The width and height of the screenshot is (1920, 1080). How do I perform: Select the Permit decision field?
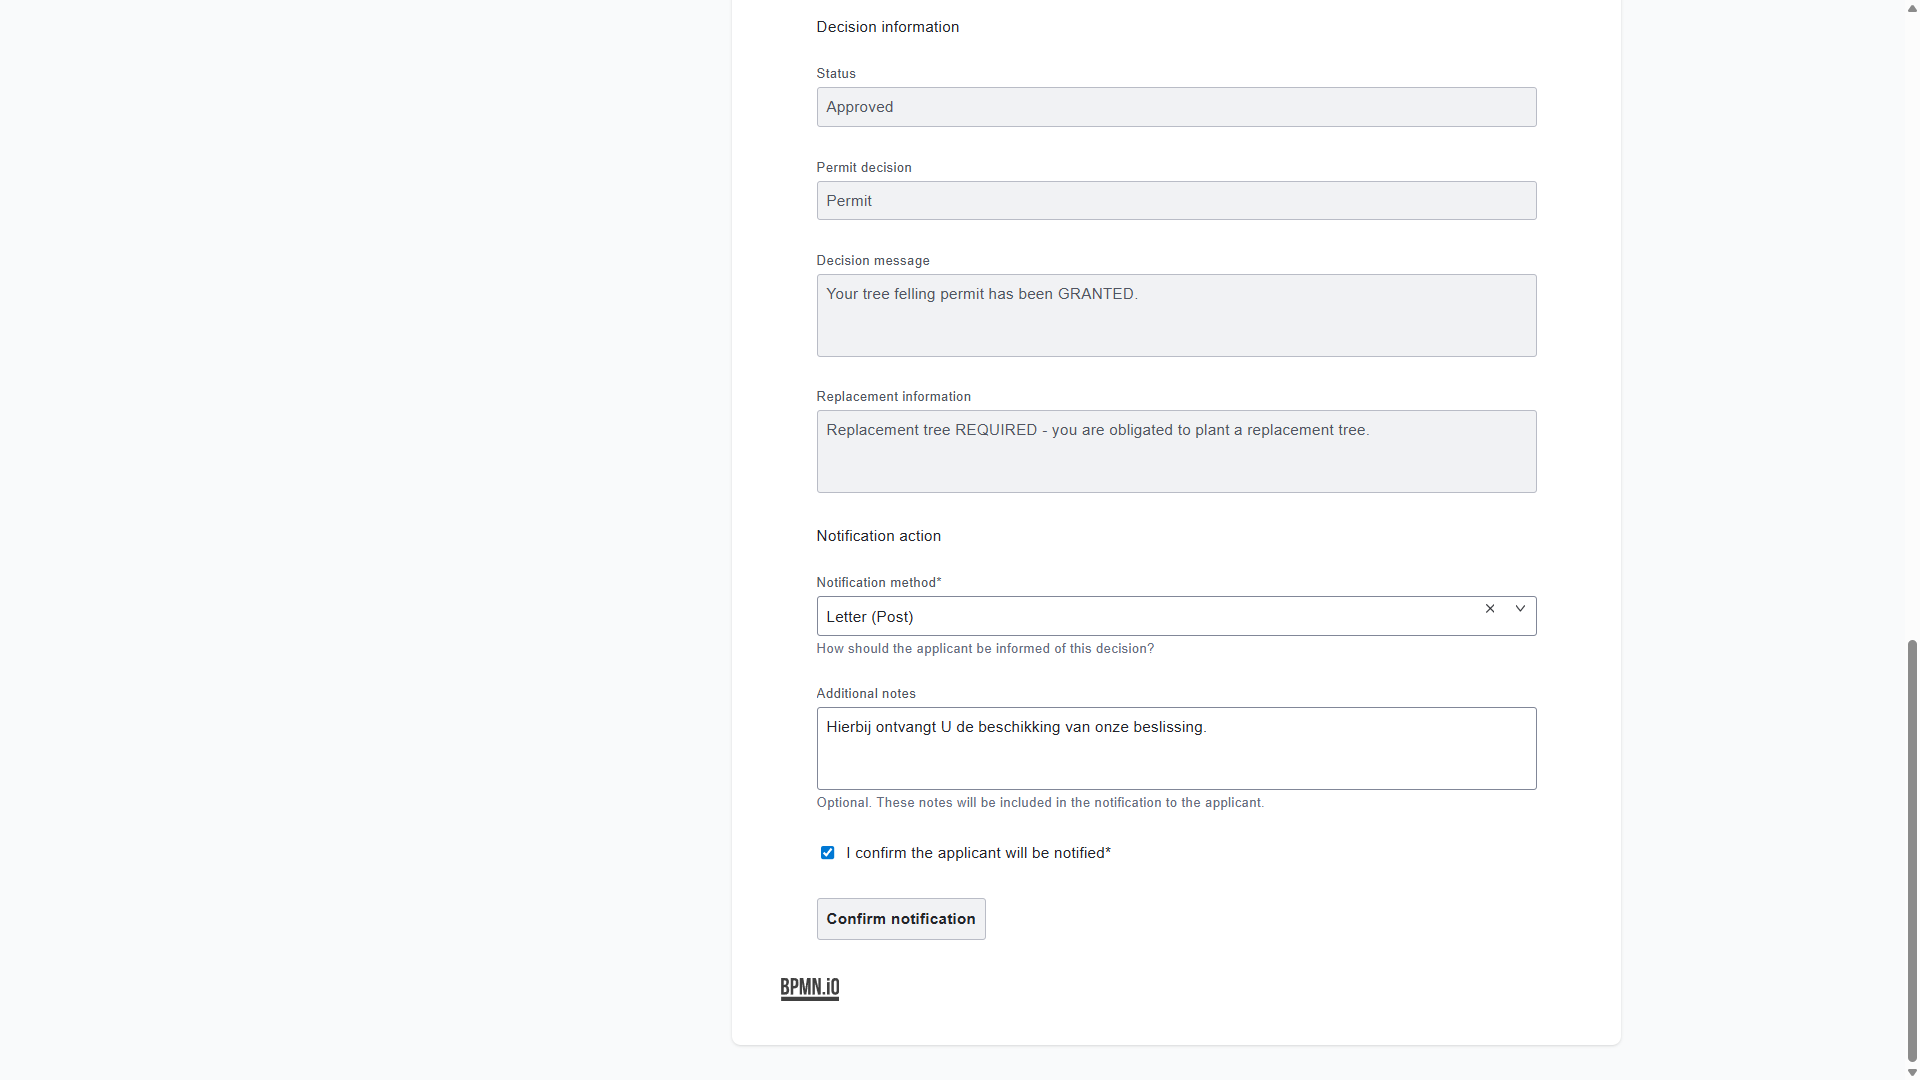[x=1176, y=200]
